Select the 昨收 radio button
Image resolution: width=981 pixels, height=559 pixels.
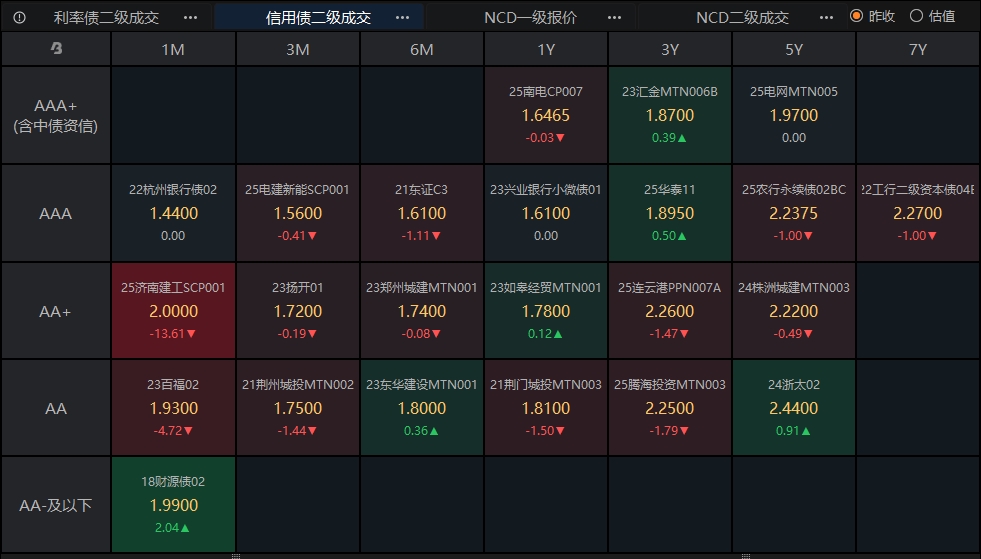[x=856, y=16]
